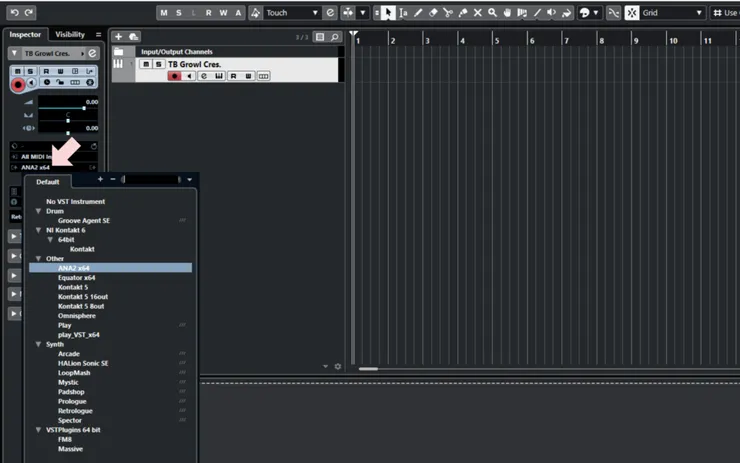Collapse the Drum category

(39, 211)
